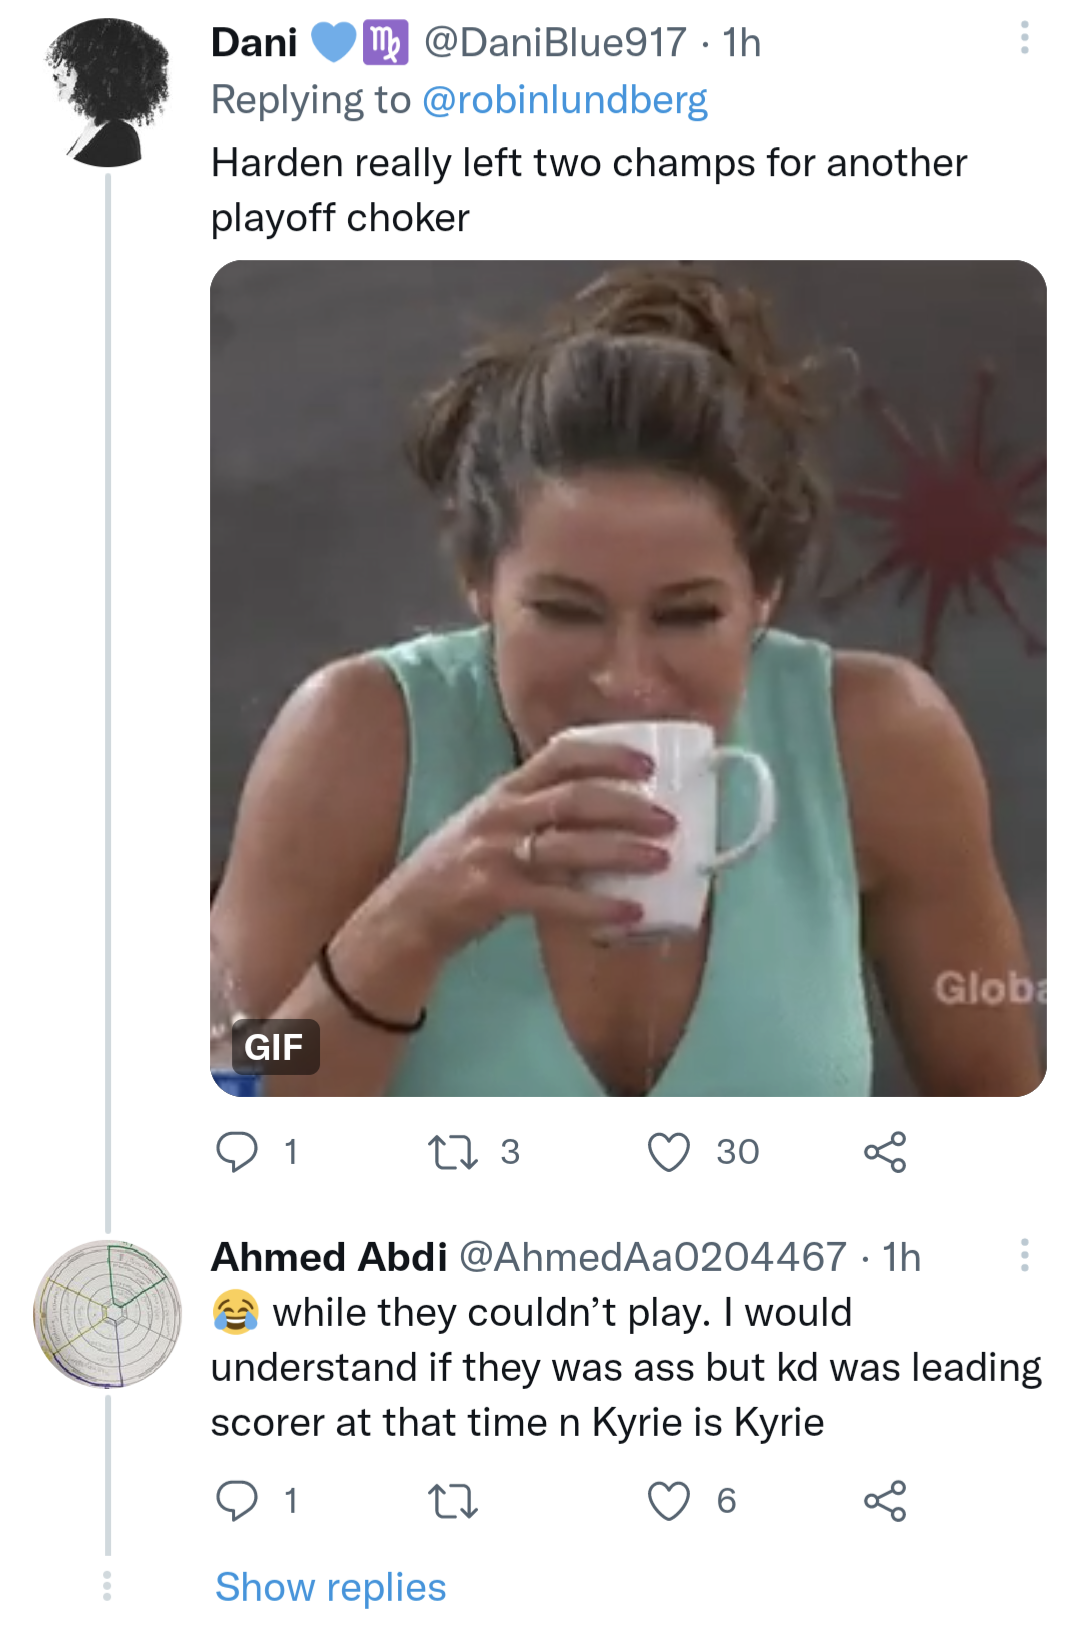Like Dani's tweet with 30 likes

pyautogui.click(x=669, y=1152)
